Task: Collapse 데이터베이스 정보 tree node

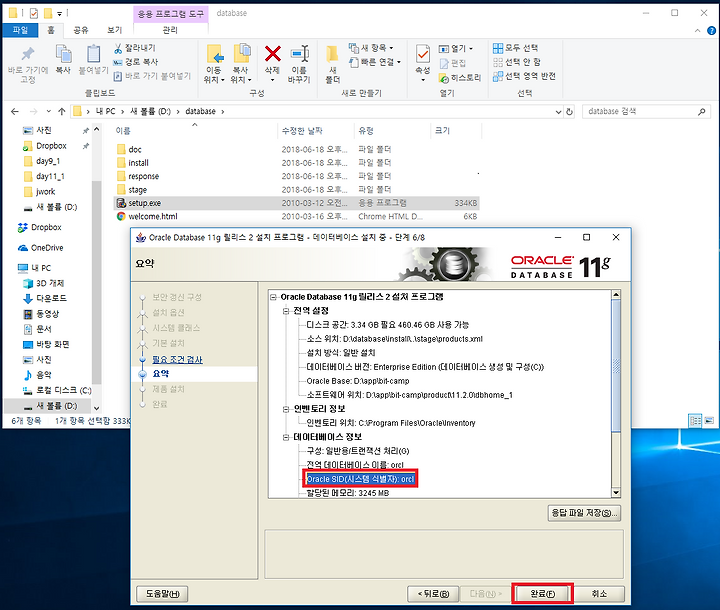Action: [286, 437]
